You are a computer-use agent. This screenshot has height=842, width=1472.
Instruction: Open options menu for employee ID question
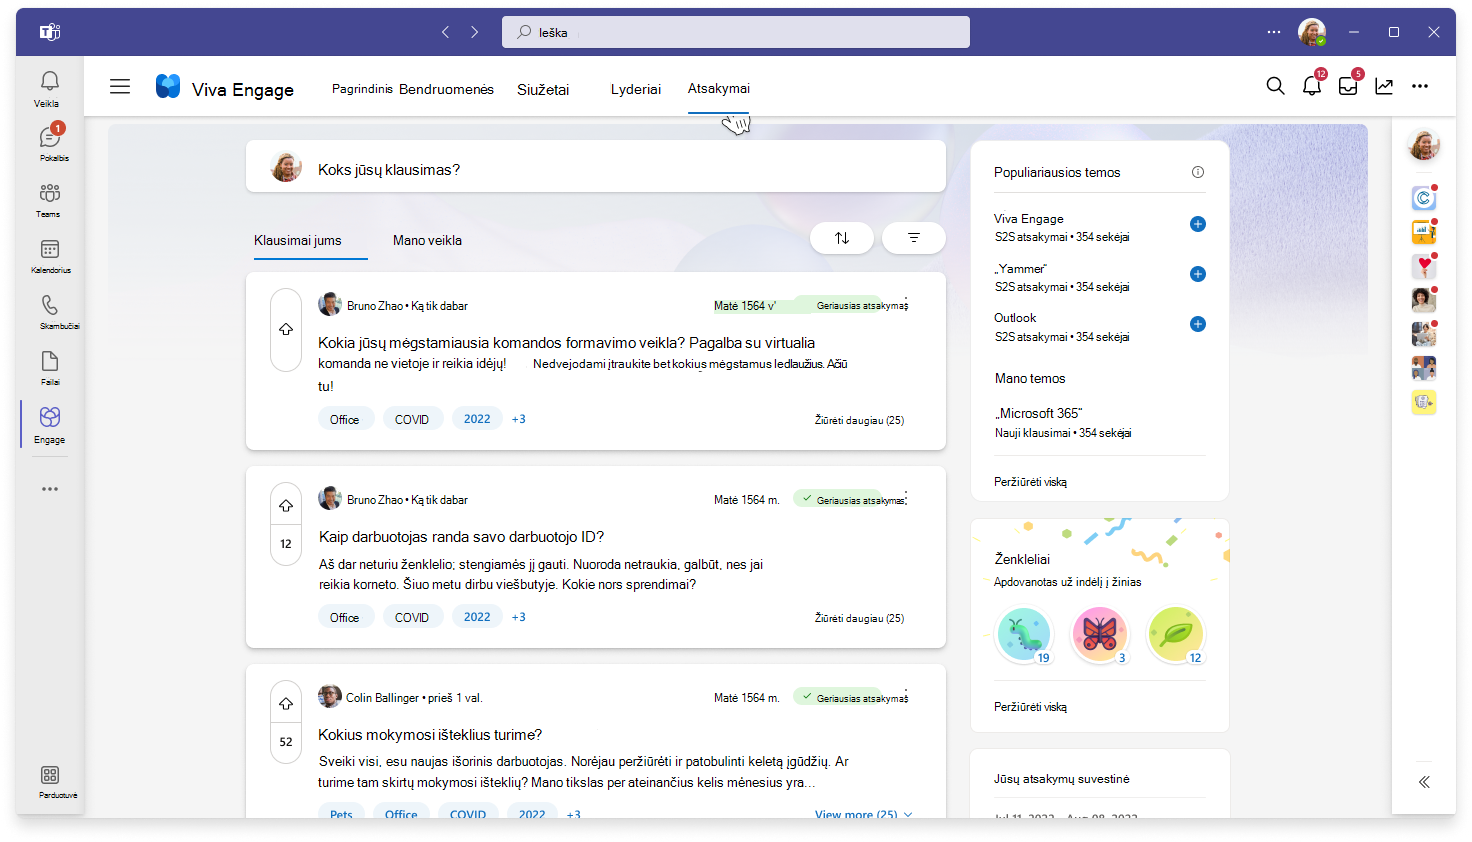tap(906, 498)
